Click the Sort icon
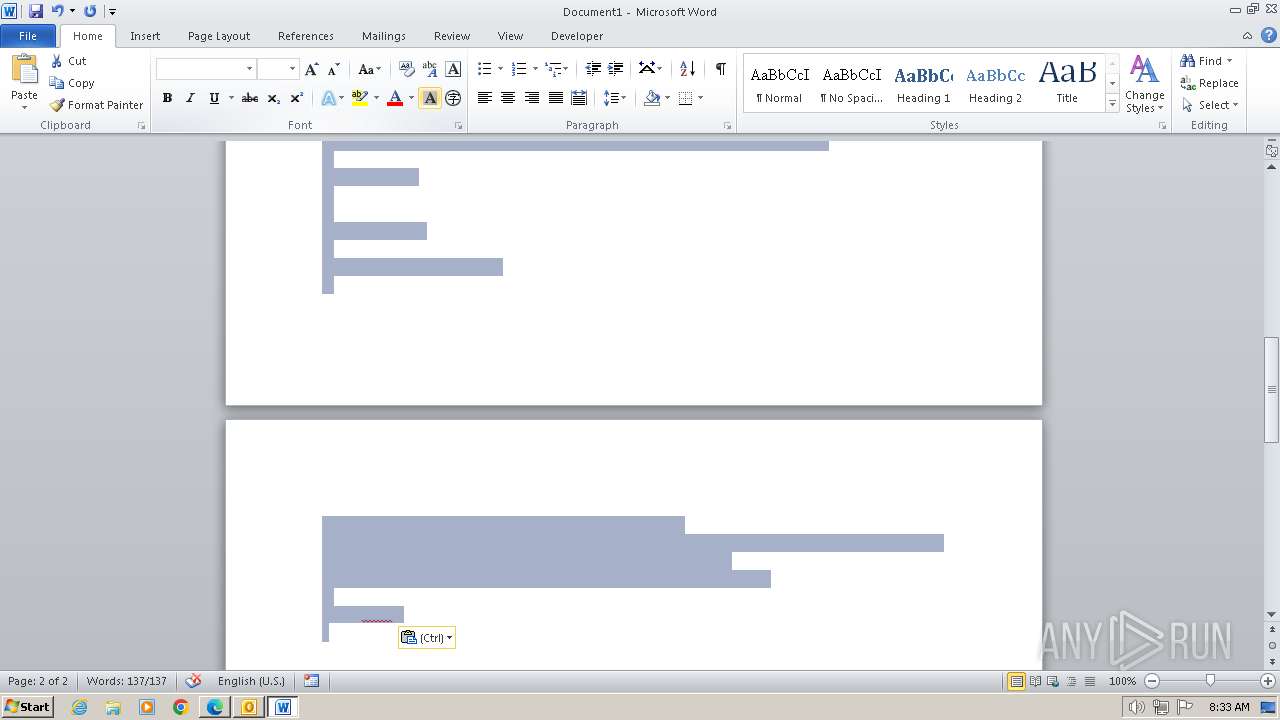 (x=687, y=69)
